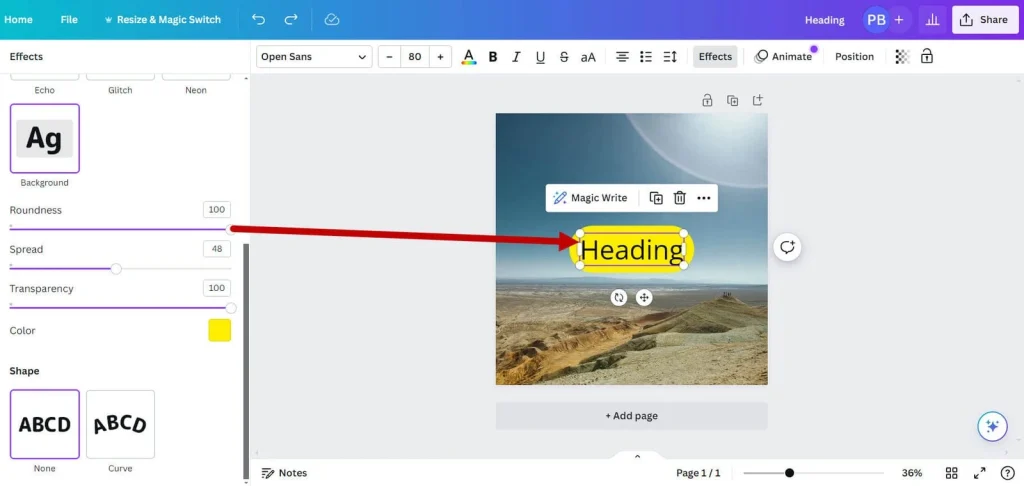Toggle bold text formatting

[x=493, y=57]
